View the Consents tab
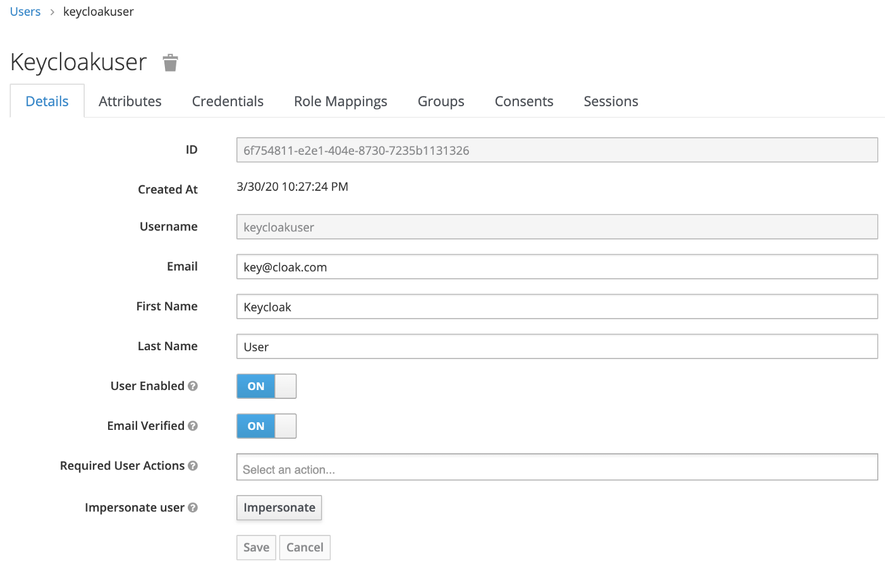Viewport: 885px width, 569px height. (x=523, y=101)
